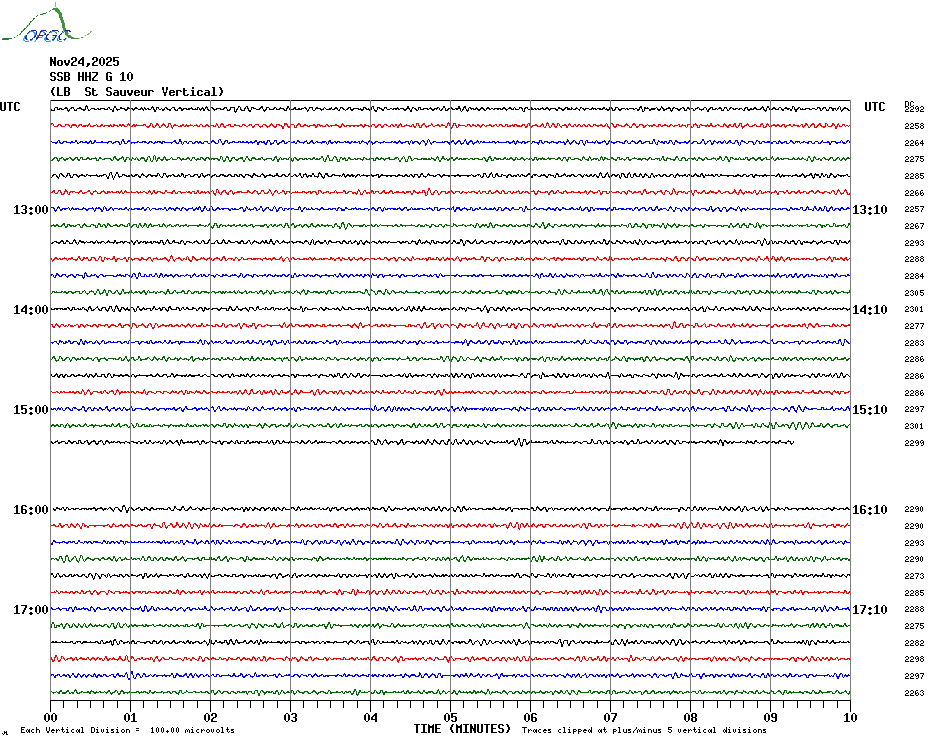Click the Nov24,2025 date label
The height and width of the screenshot is (744, 930).
(x=84, y=61)
